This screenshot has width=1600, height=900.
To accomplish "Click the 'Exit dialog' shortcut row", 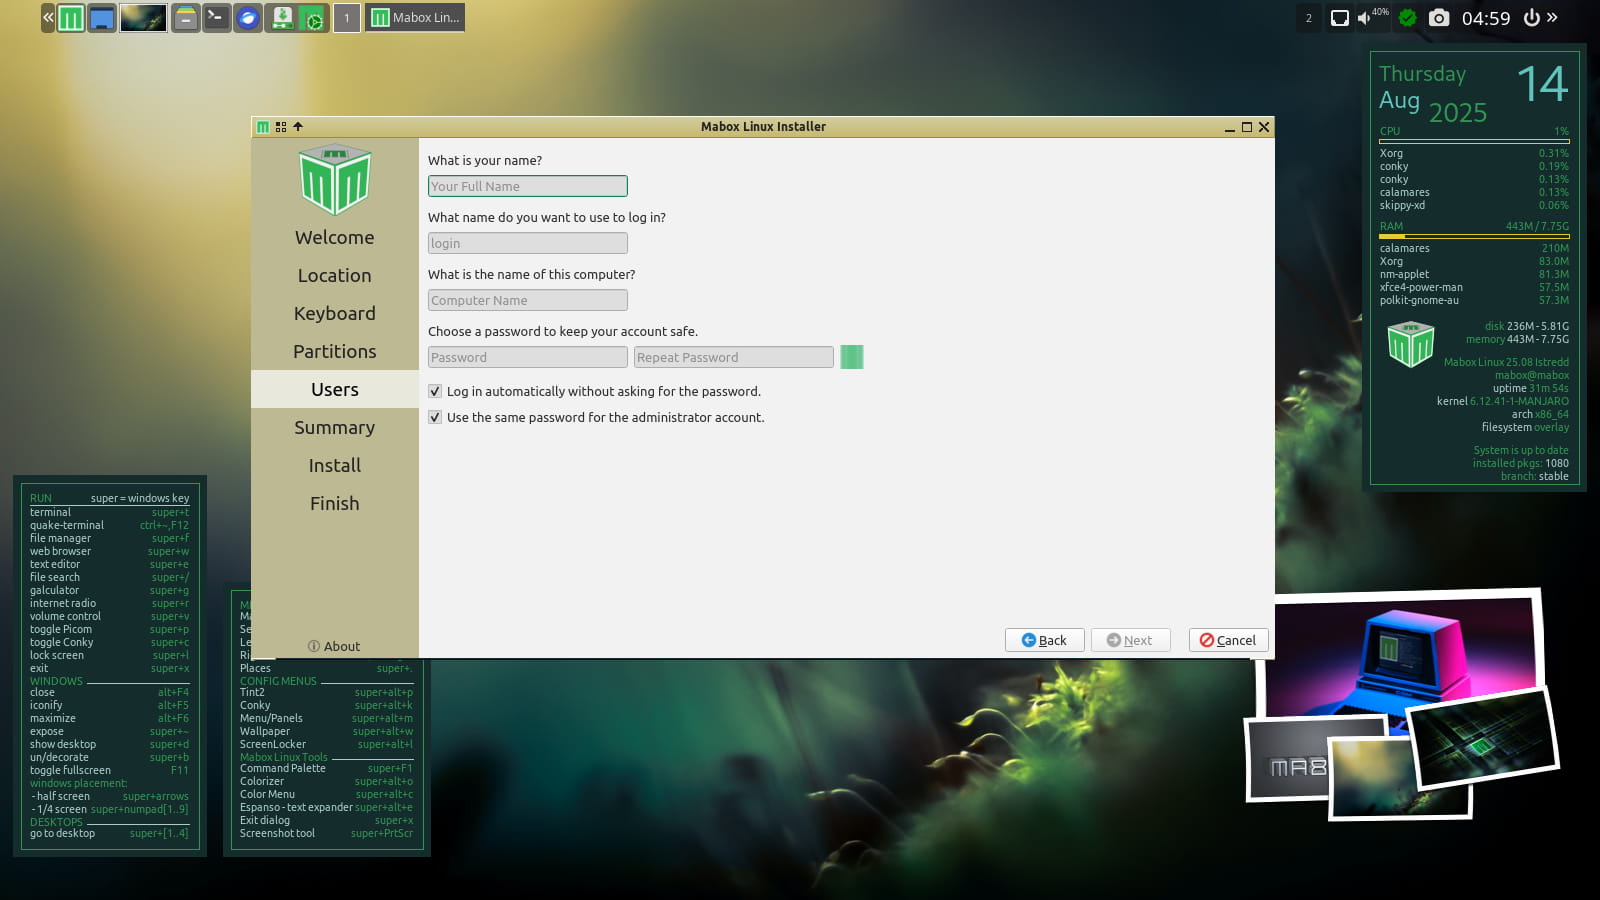I will coord(326,821).
